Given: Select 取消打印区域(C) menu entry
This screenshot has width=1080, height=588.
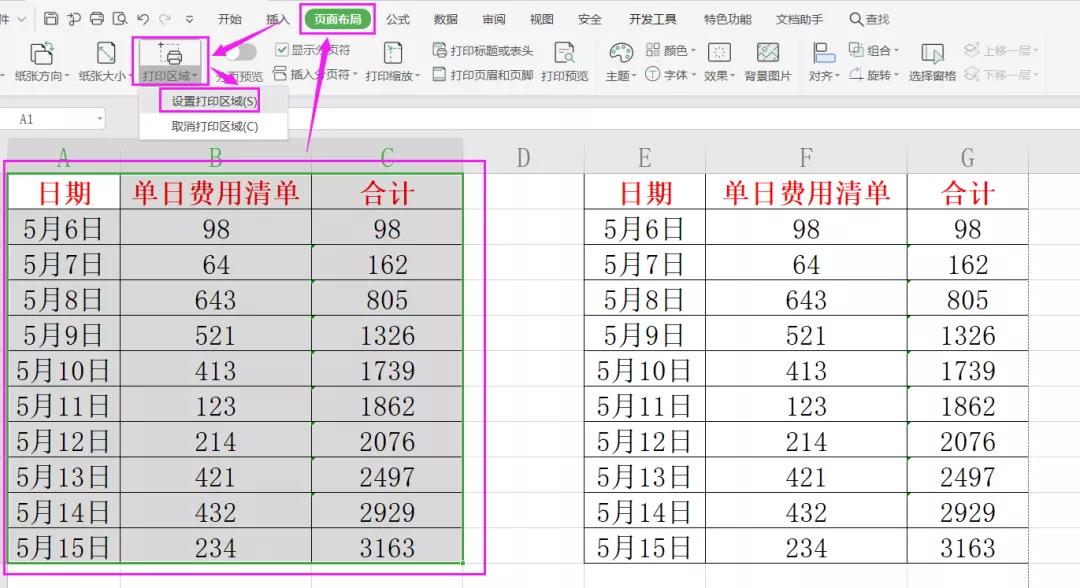Looking at the screenshot, I should click(x=214, y=127).
